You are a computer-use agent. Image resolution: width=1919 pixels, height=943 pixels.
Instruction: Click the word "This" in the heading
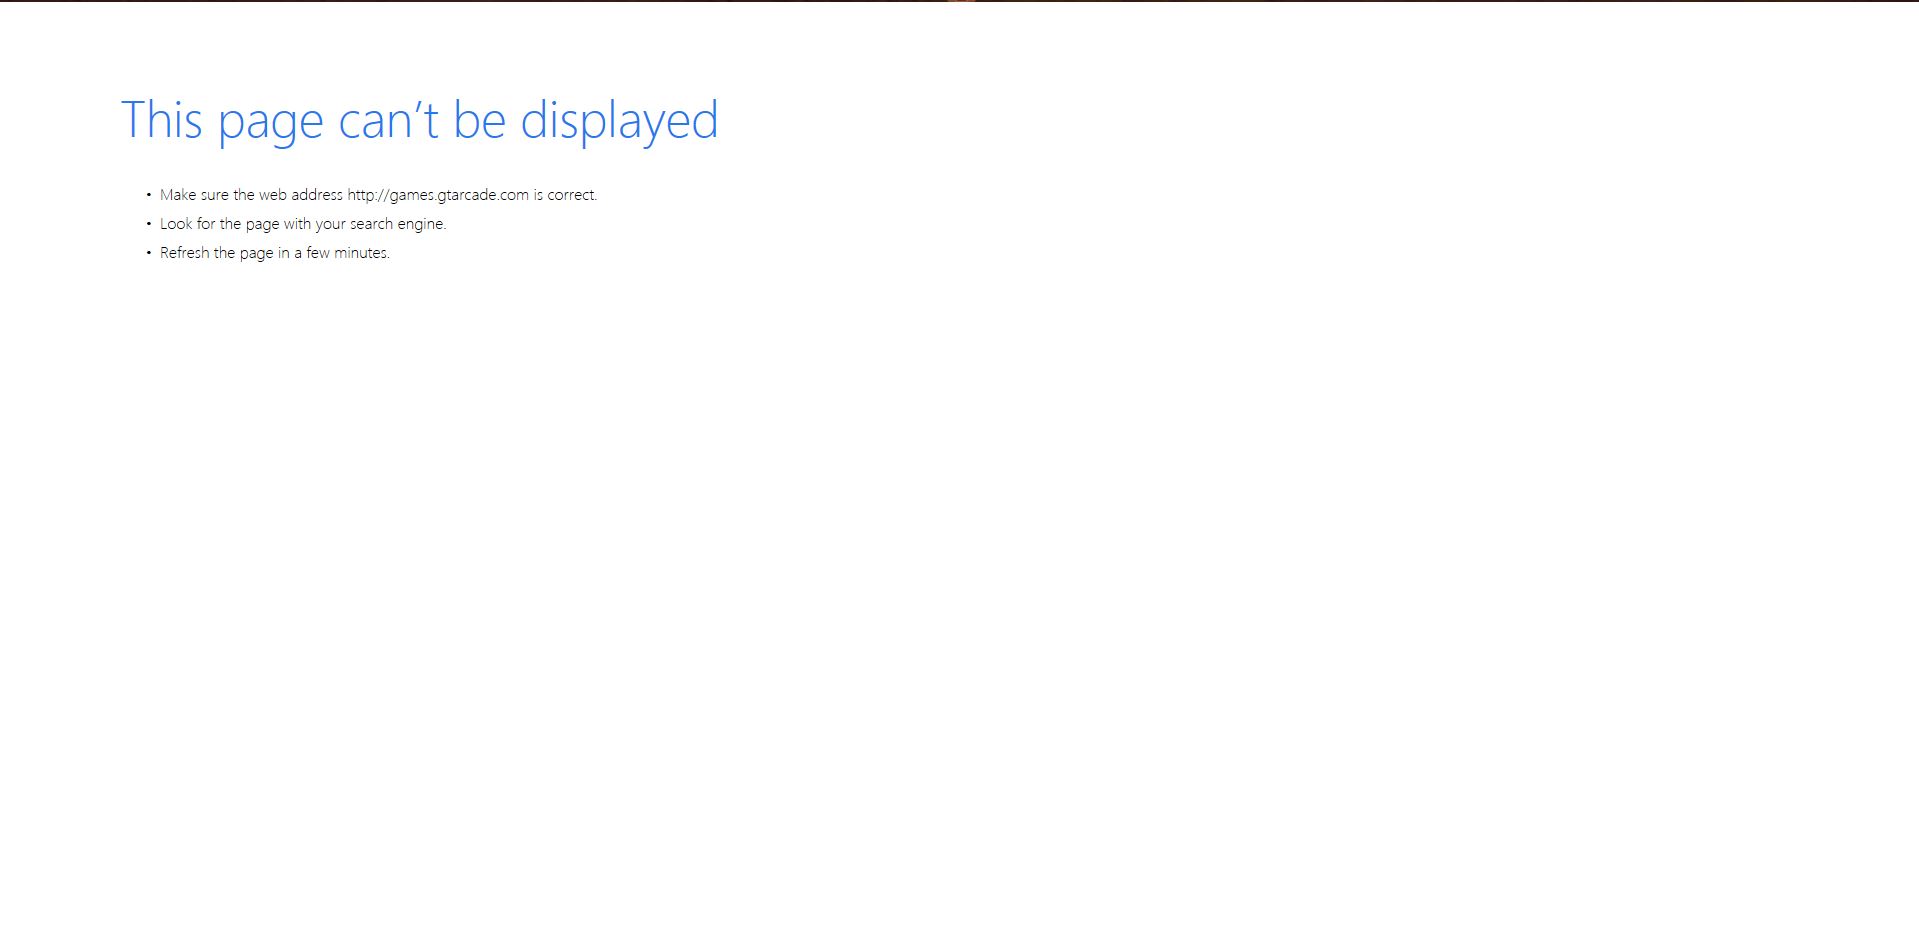[161, 120]
